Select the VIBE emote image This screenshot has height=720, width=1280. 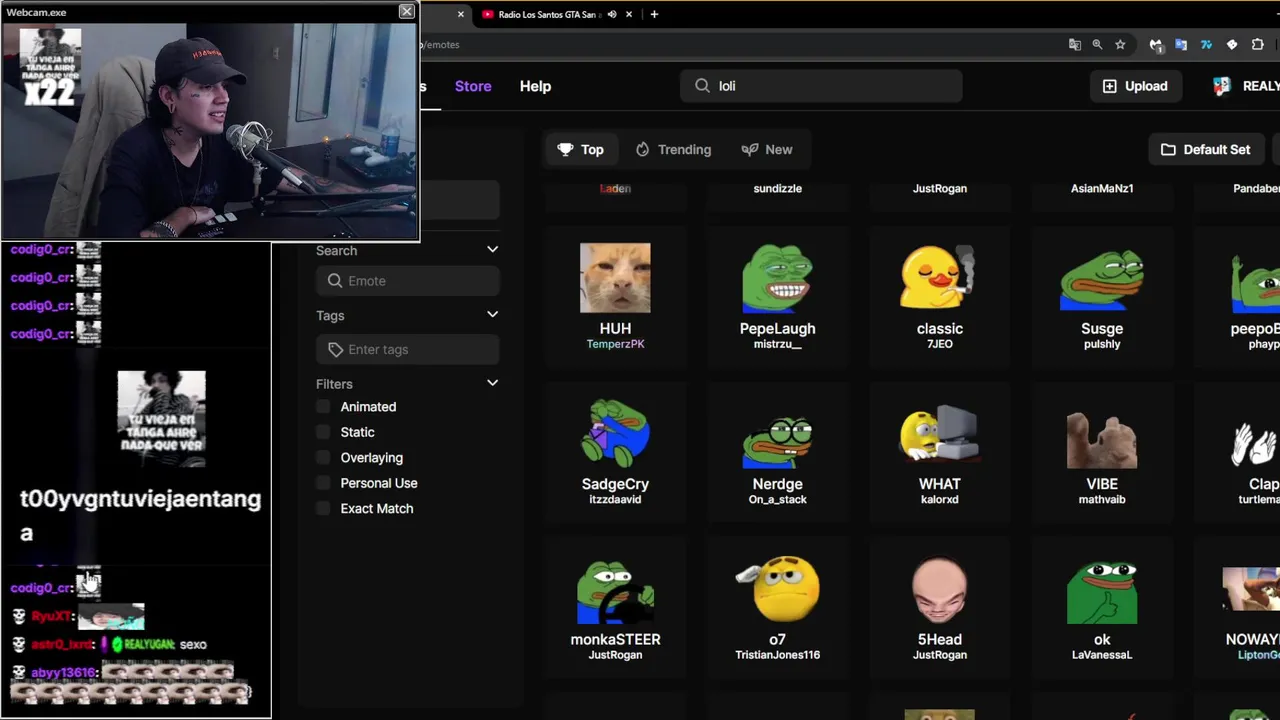click(x=1102, y=440)
